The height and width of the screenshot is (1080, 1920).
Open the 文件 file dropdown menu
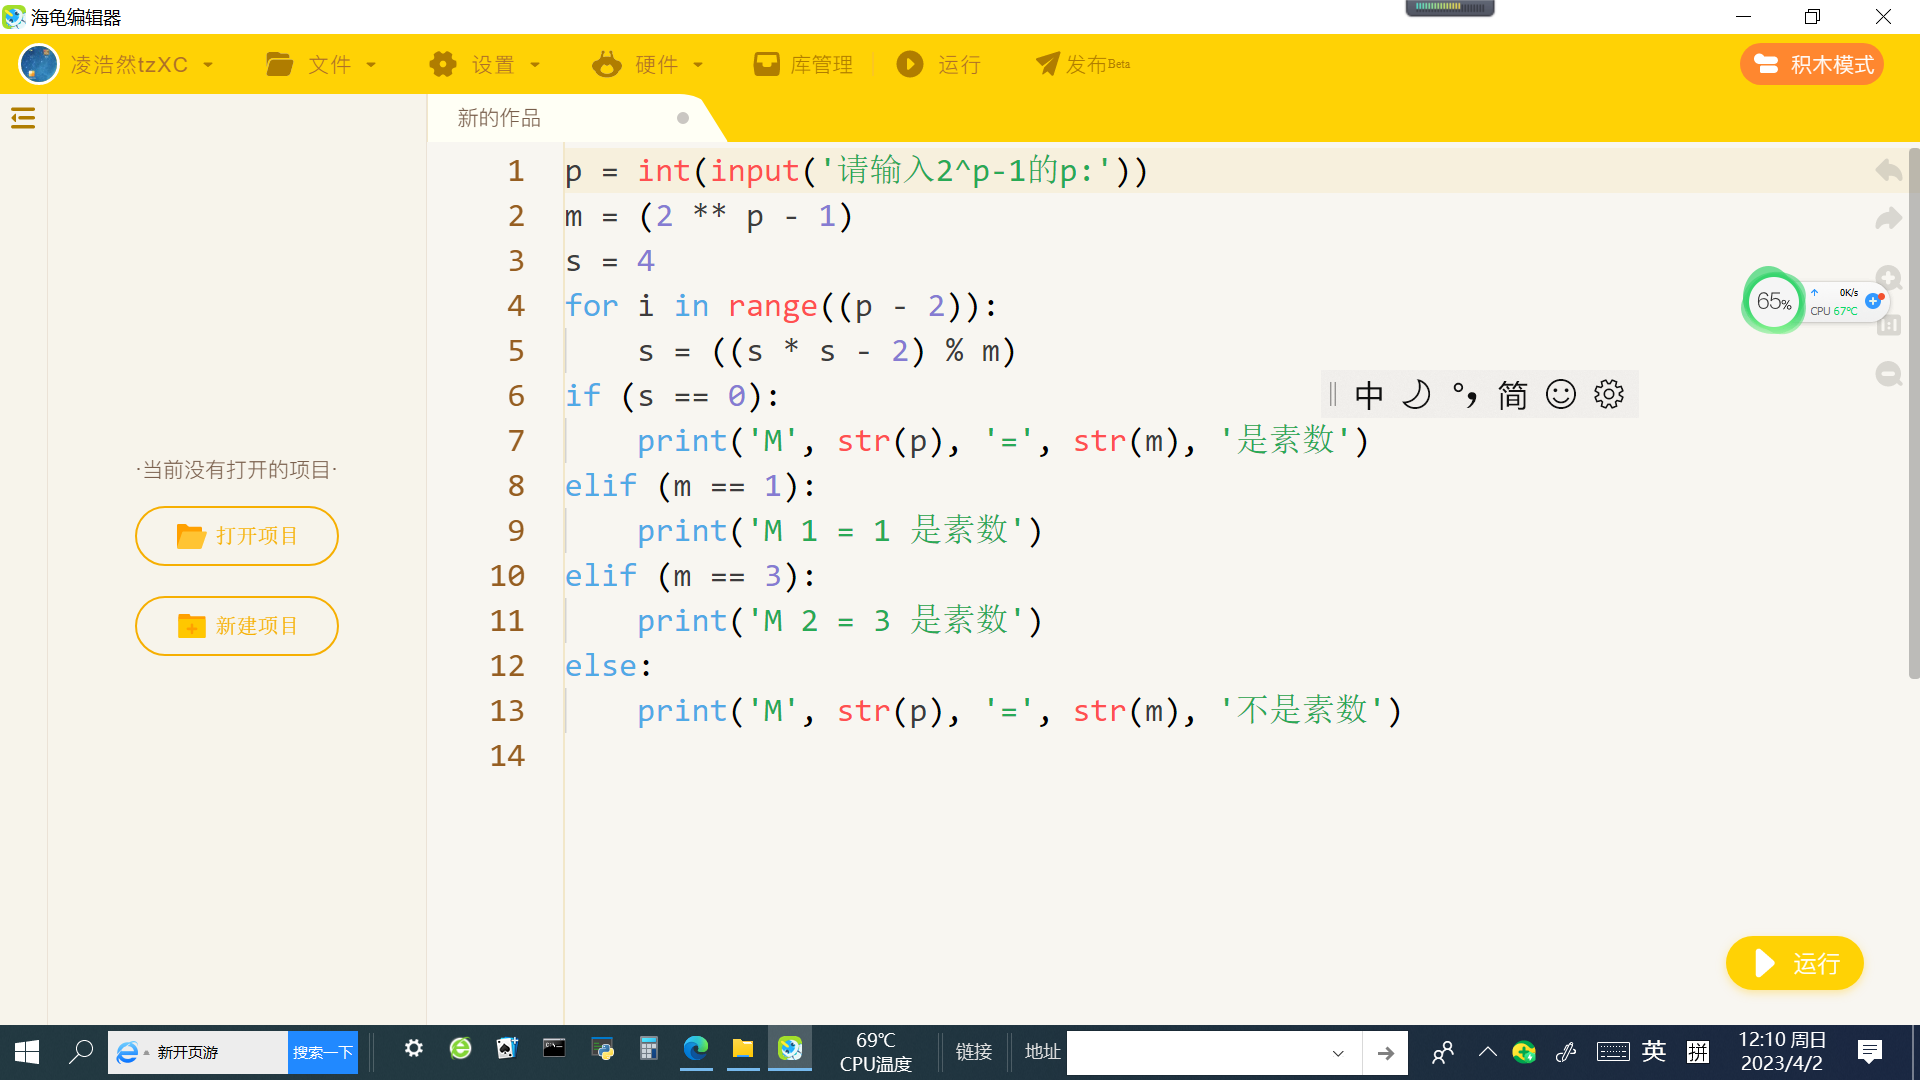click(322, 64)
